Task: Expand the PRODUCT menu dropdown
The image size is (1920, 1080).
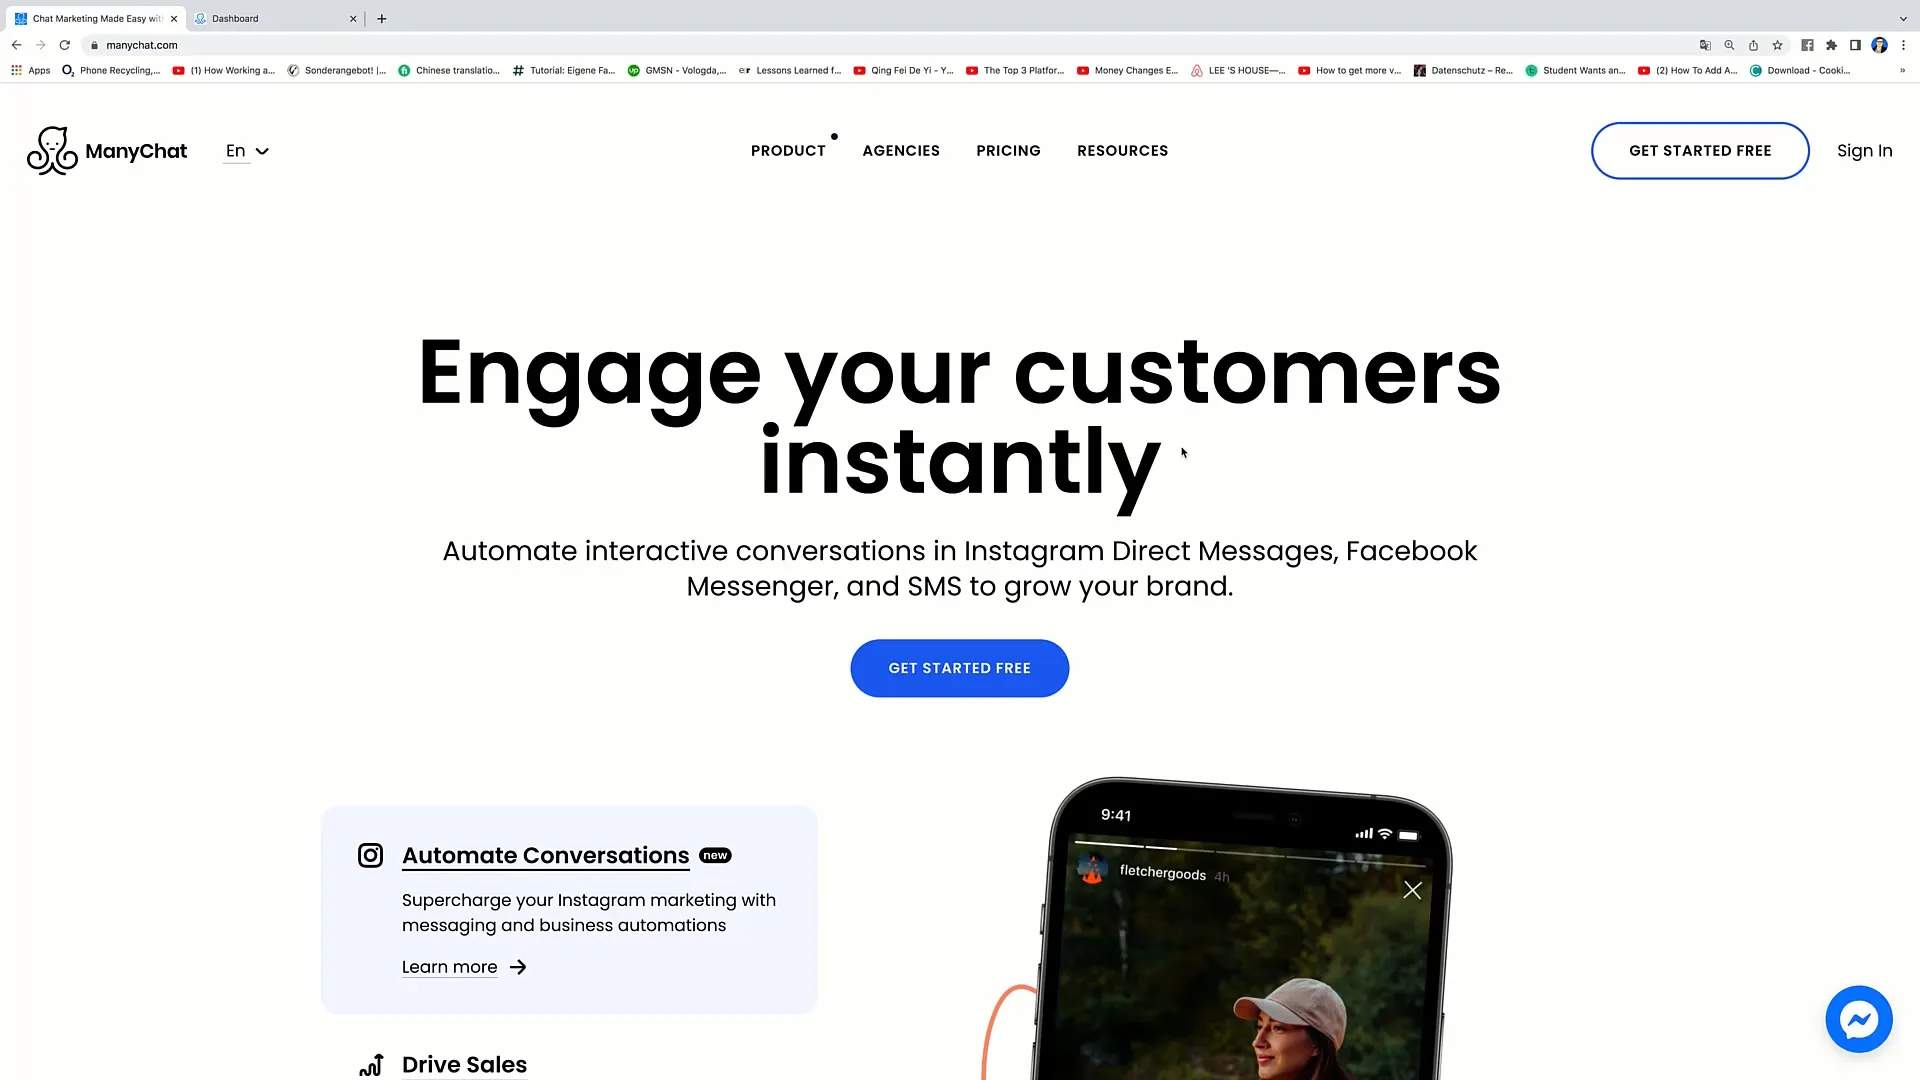Action: point(787,150)
